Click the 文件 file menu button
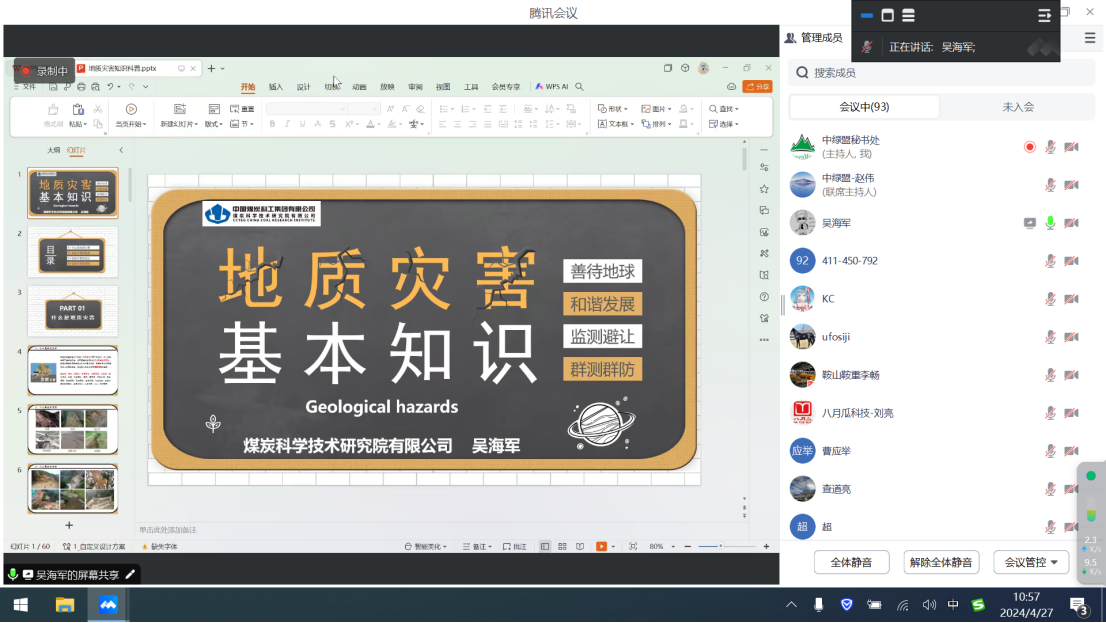This screenshot has height=623, width=1106. coord(25,87)
